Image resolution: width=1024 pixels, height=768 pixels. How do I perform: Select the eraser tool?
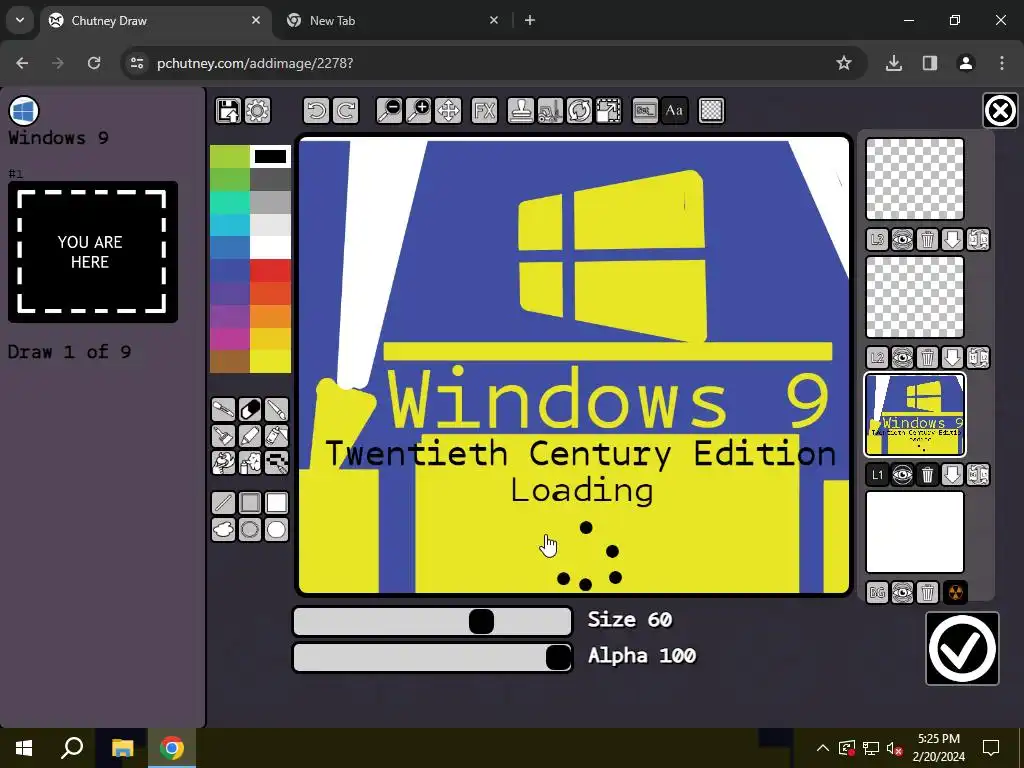click(x=250, y=409)
